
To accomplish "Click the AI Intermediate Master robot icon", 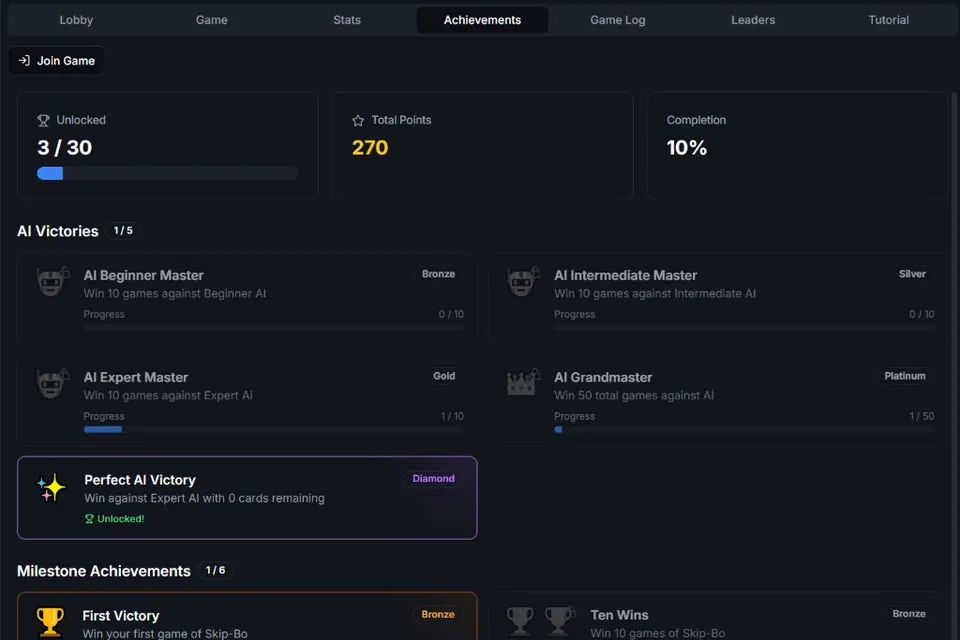I will pos(523,281).
